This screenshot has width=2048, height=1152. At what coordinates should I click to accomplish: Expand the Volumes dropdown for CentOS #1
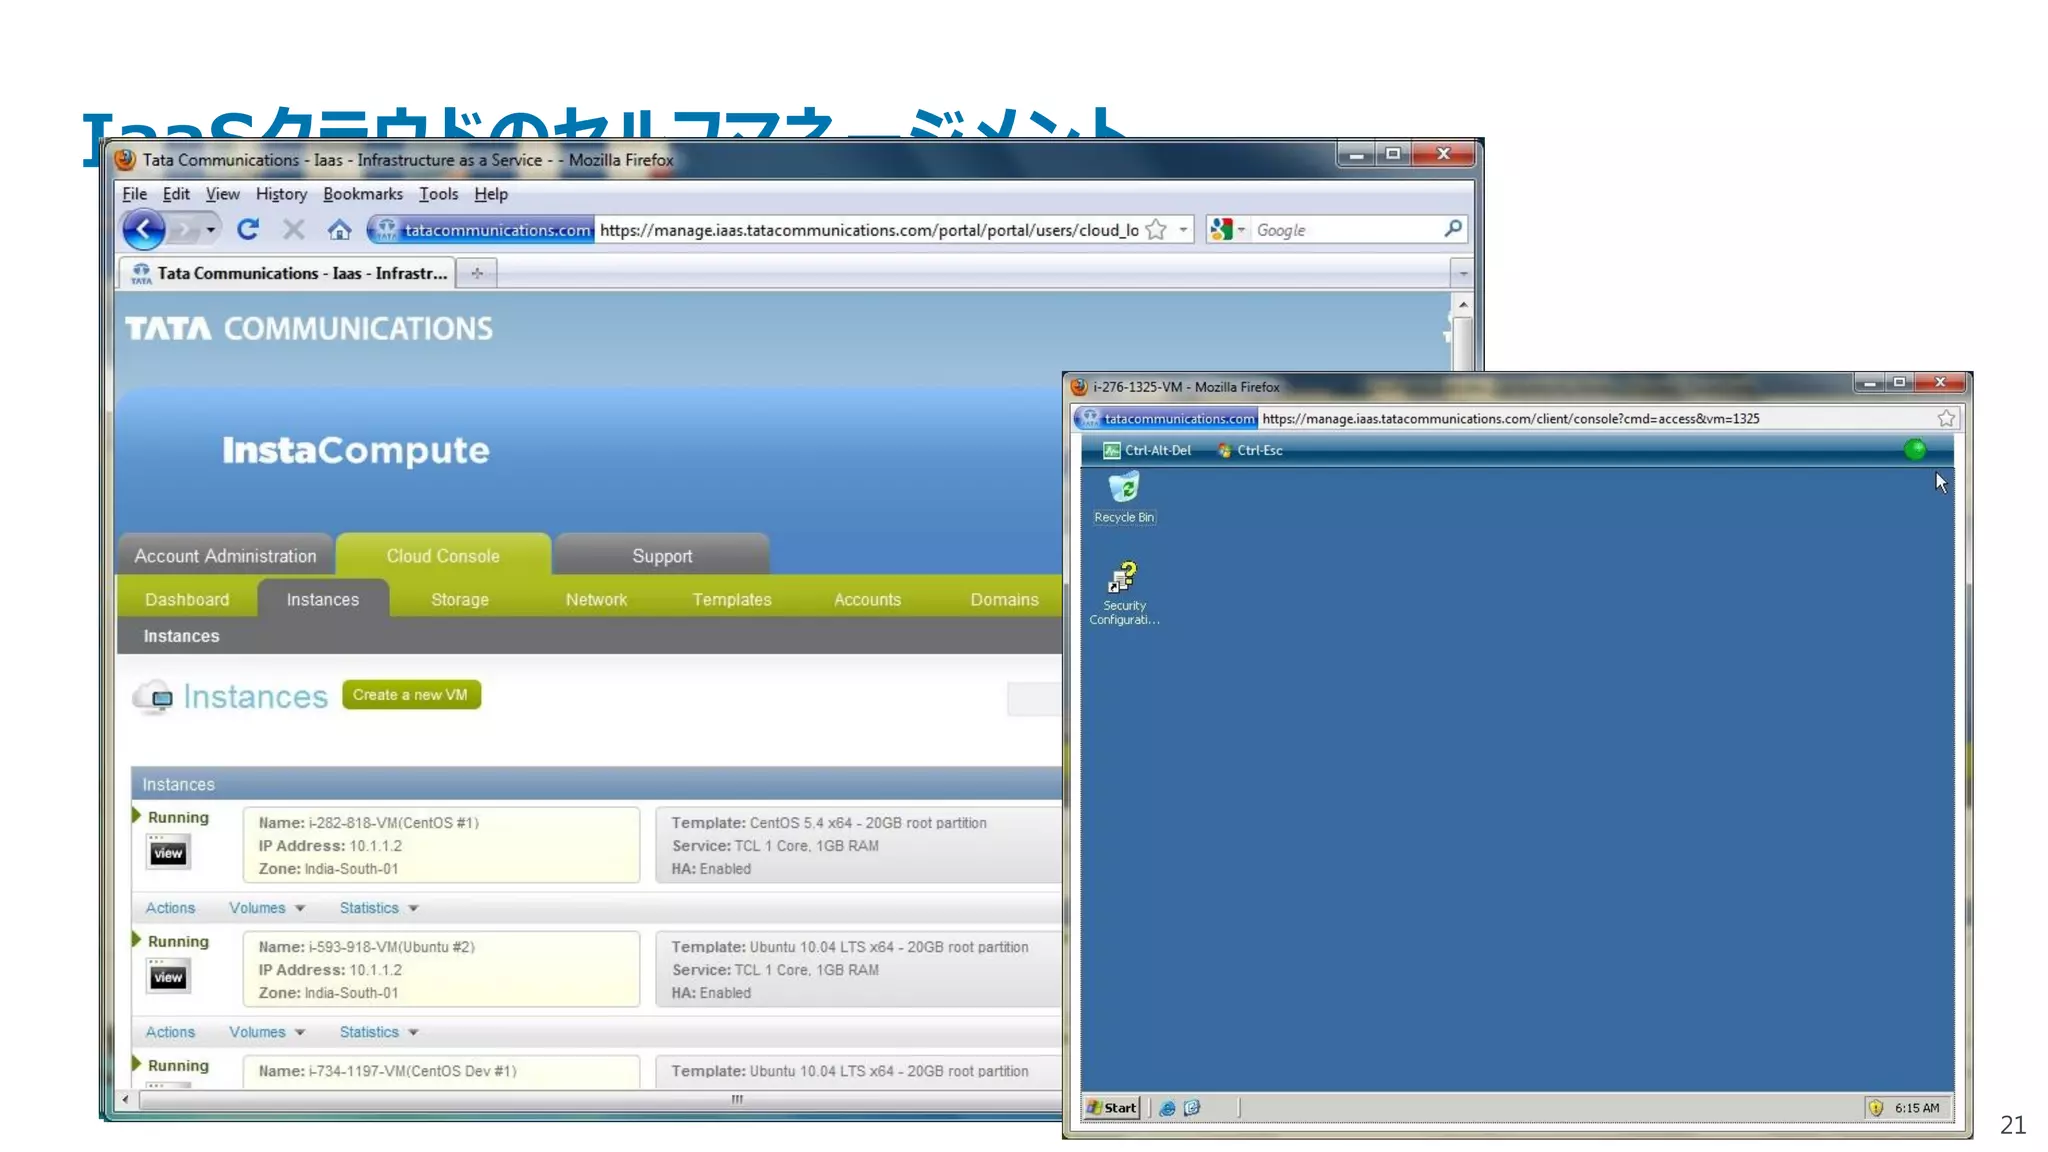[x=267, y=908]
